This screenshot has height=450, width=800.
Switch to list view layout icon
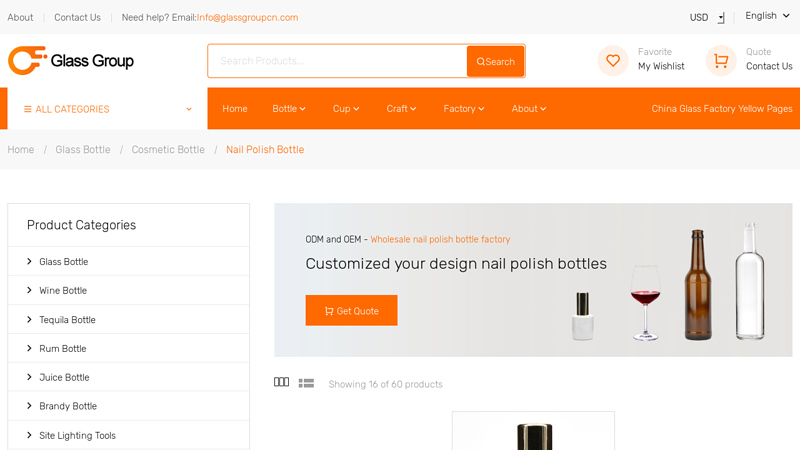click(306, 383)
